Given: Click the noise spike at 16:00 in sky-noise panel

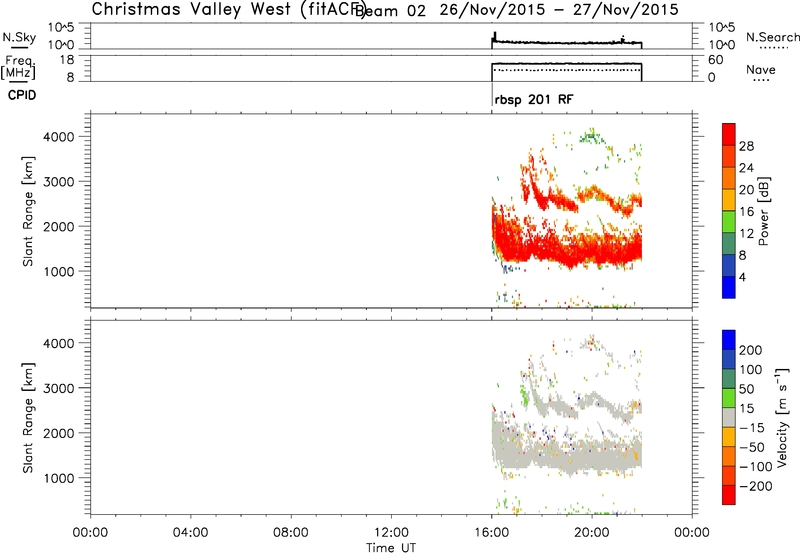Looking at the screenshot, I should click(494, 36).
